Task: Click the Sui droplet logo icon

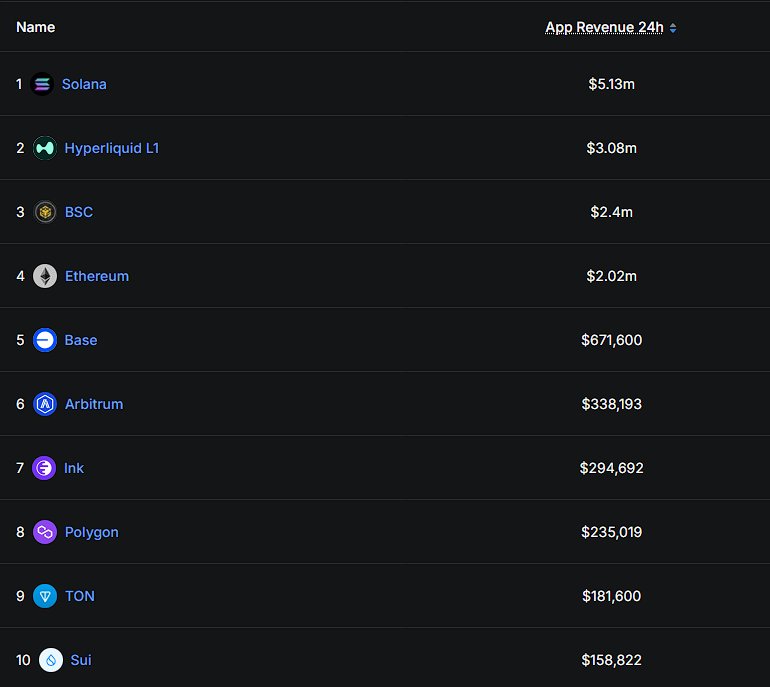Action: (51, 660)
